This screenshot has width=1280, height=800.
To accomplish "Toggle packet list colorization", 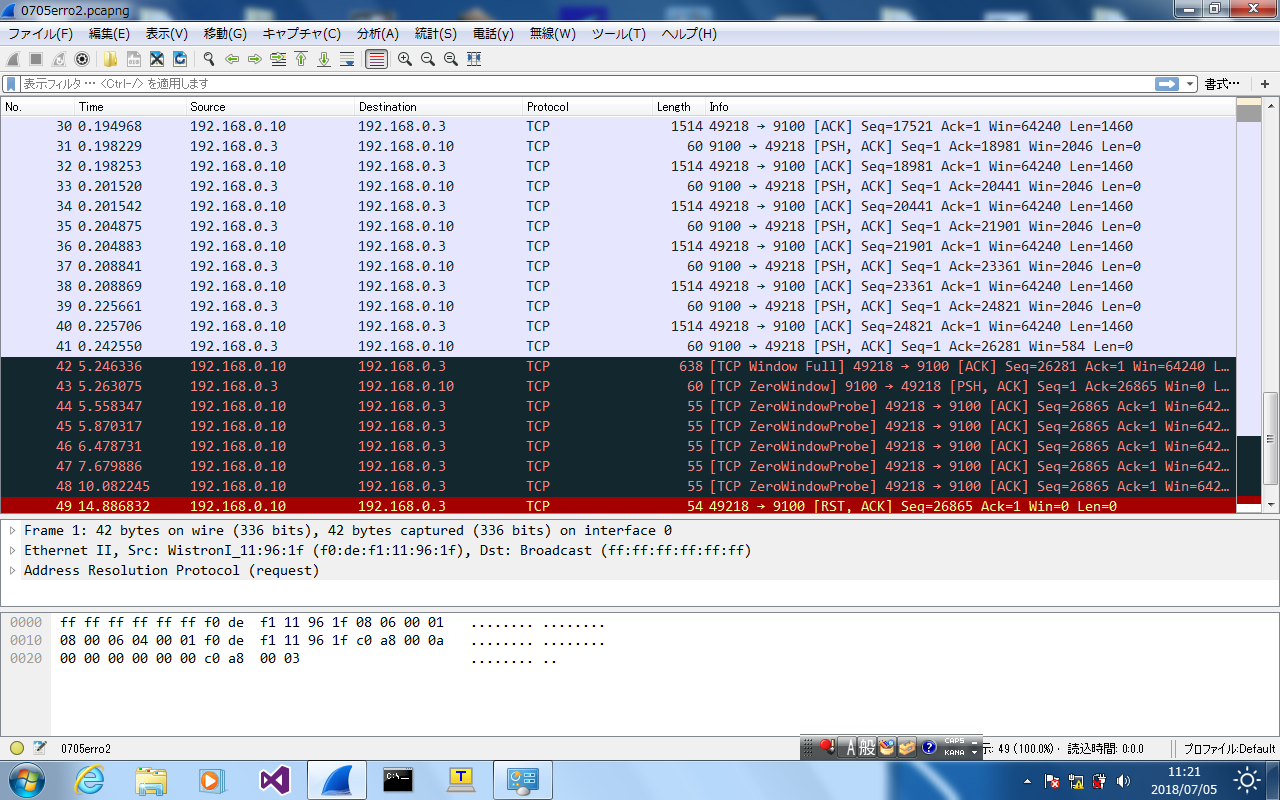I will (x=377, y=59).
